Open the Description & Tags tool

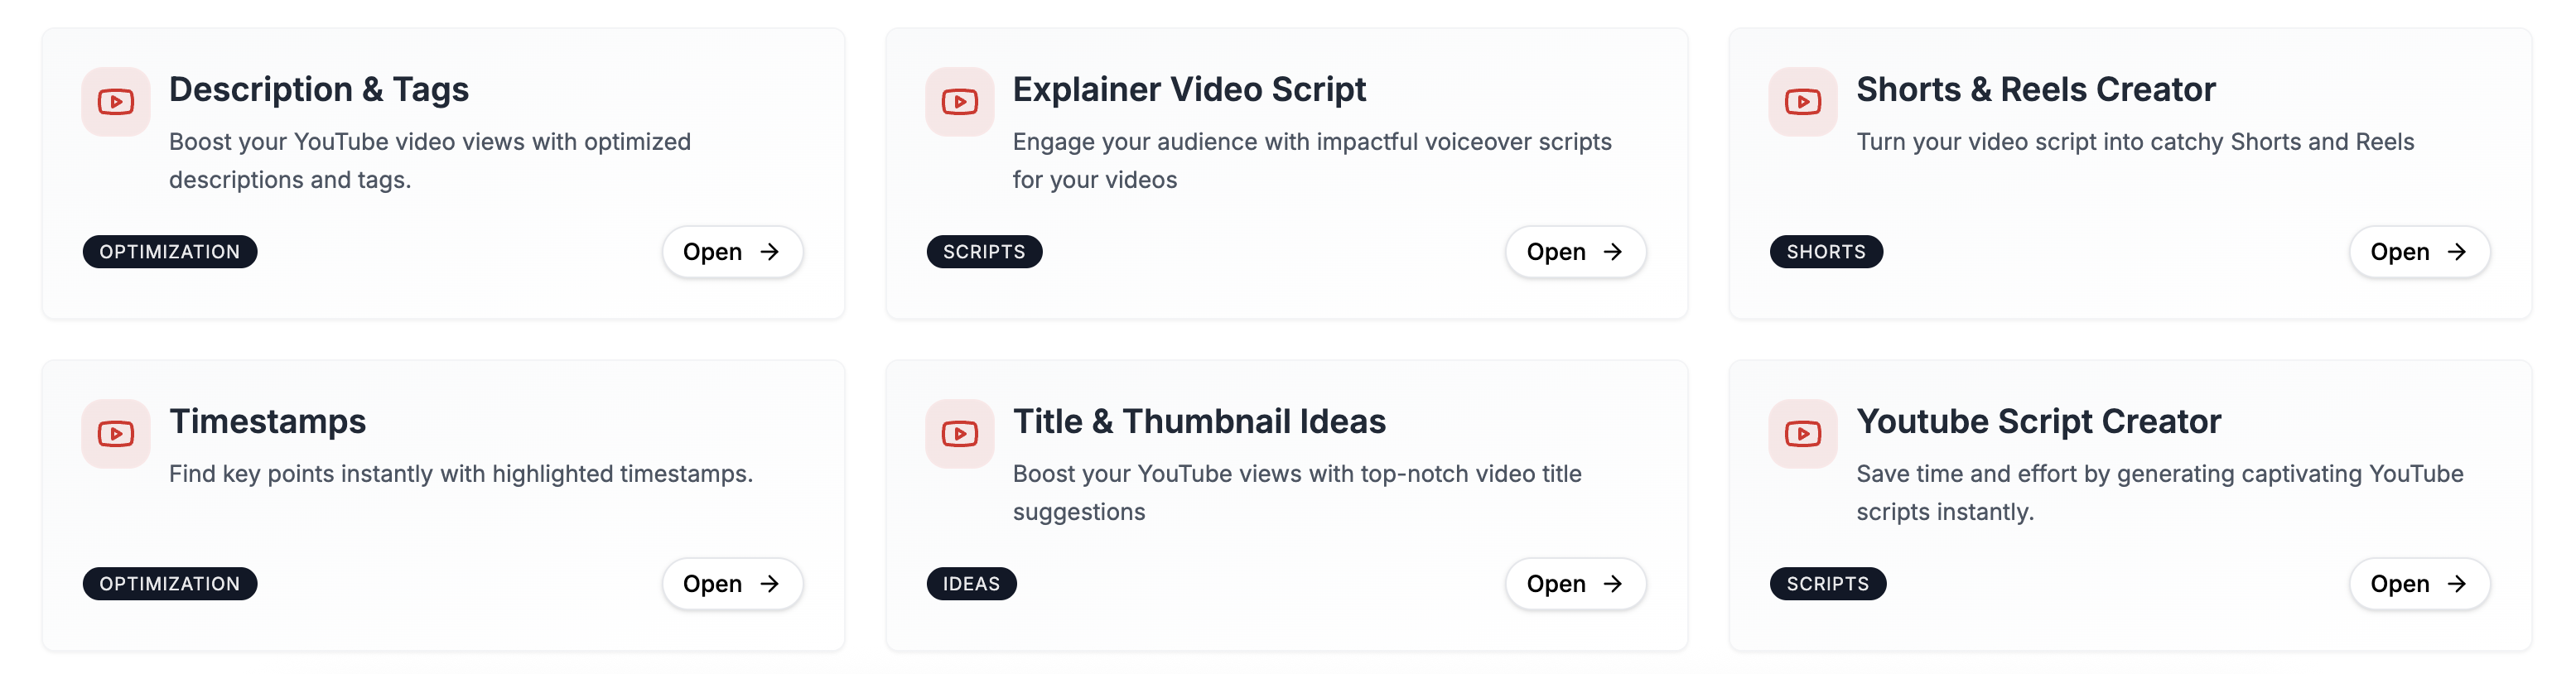[732, 252]
